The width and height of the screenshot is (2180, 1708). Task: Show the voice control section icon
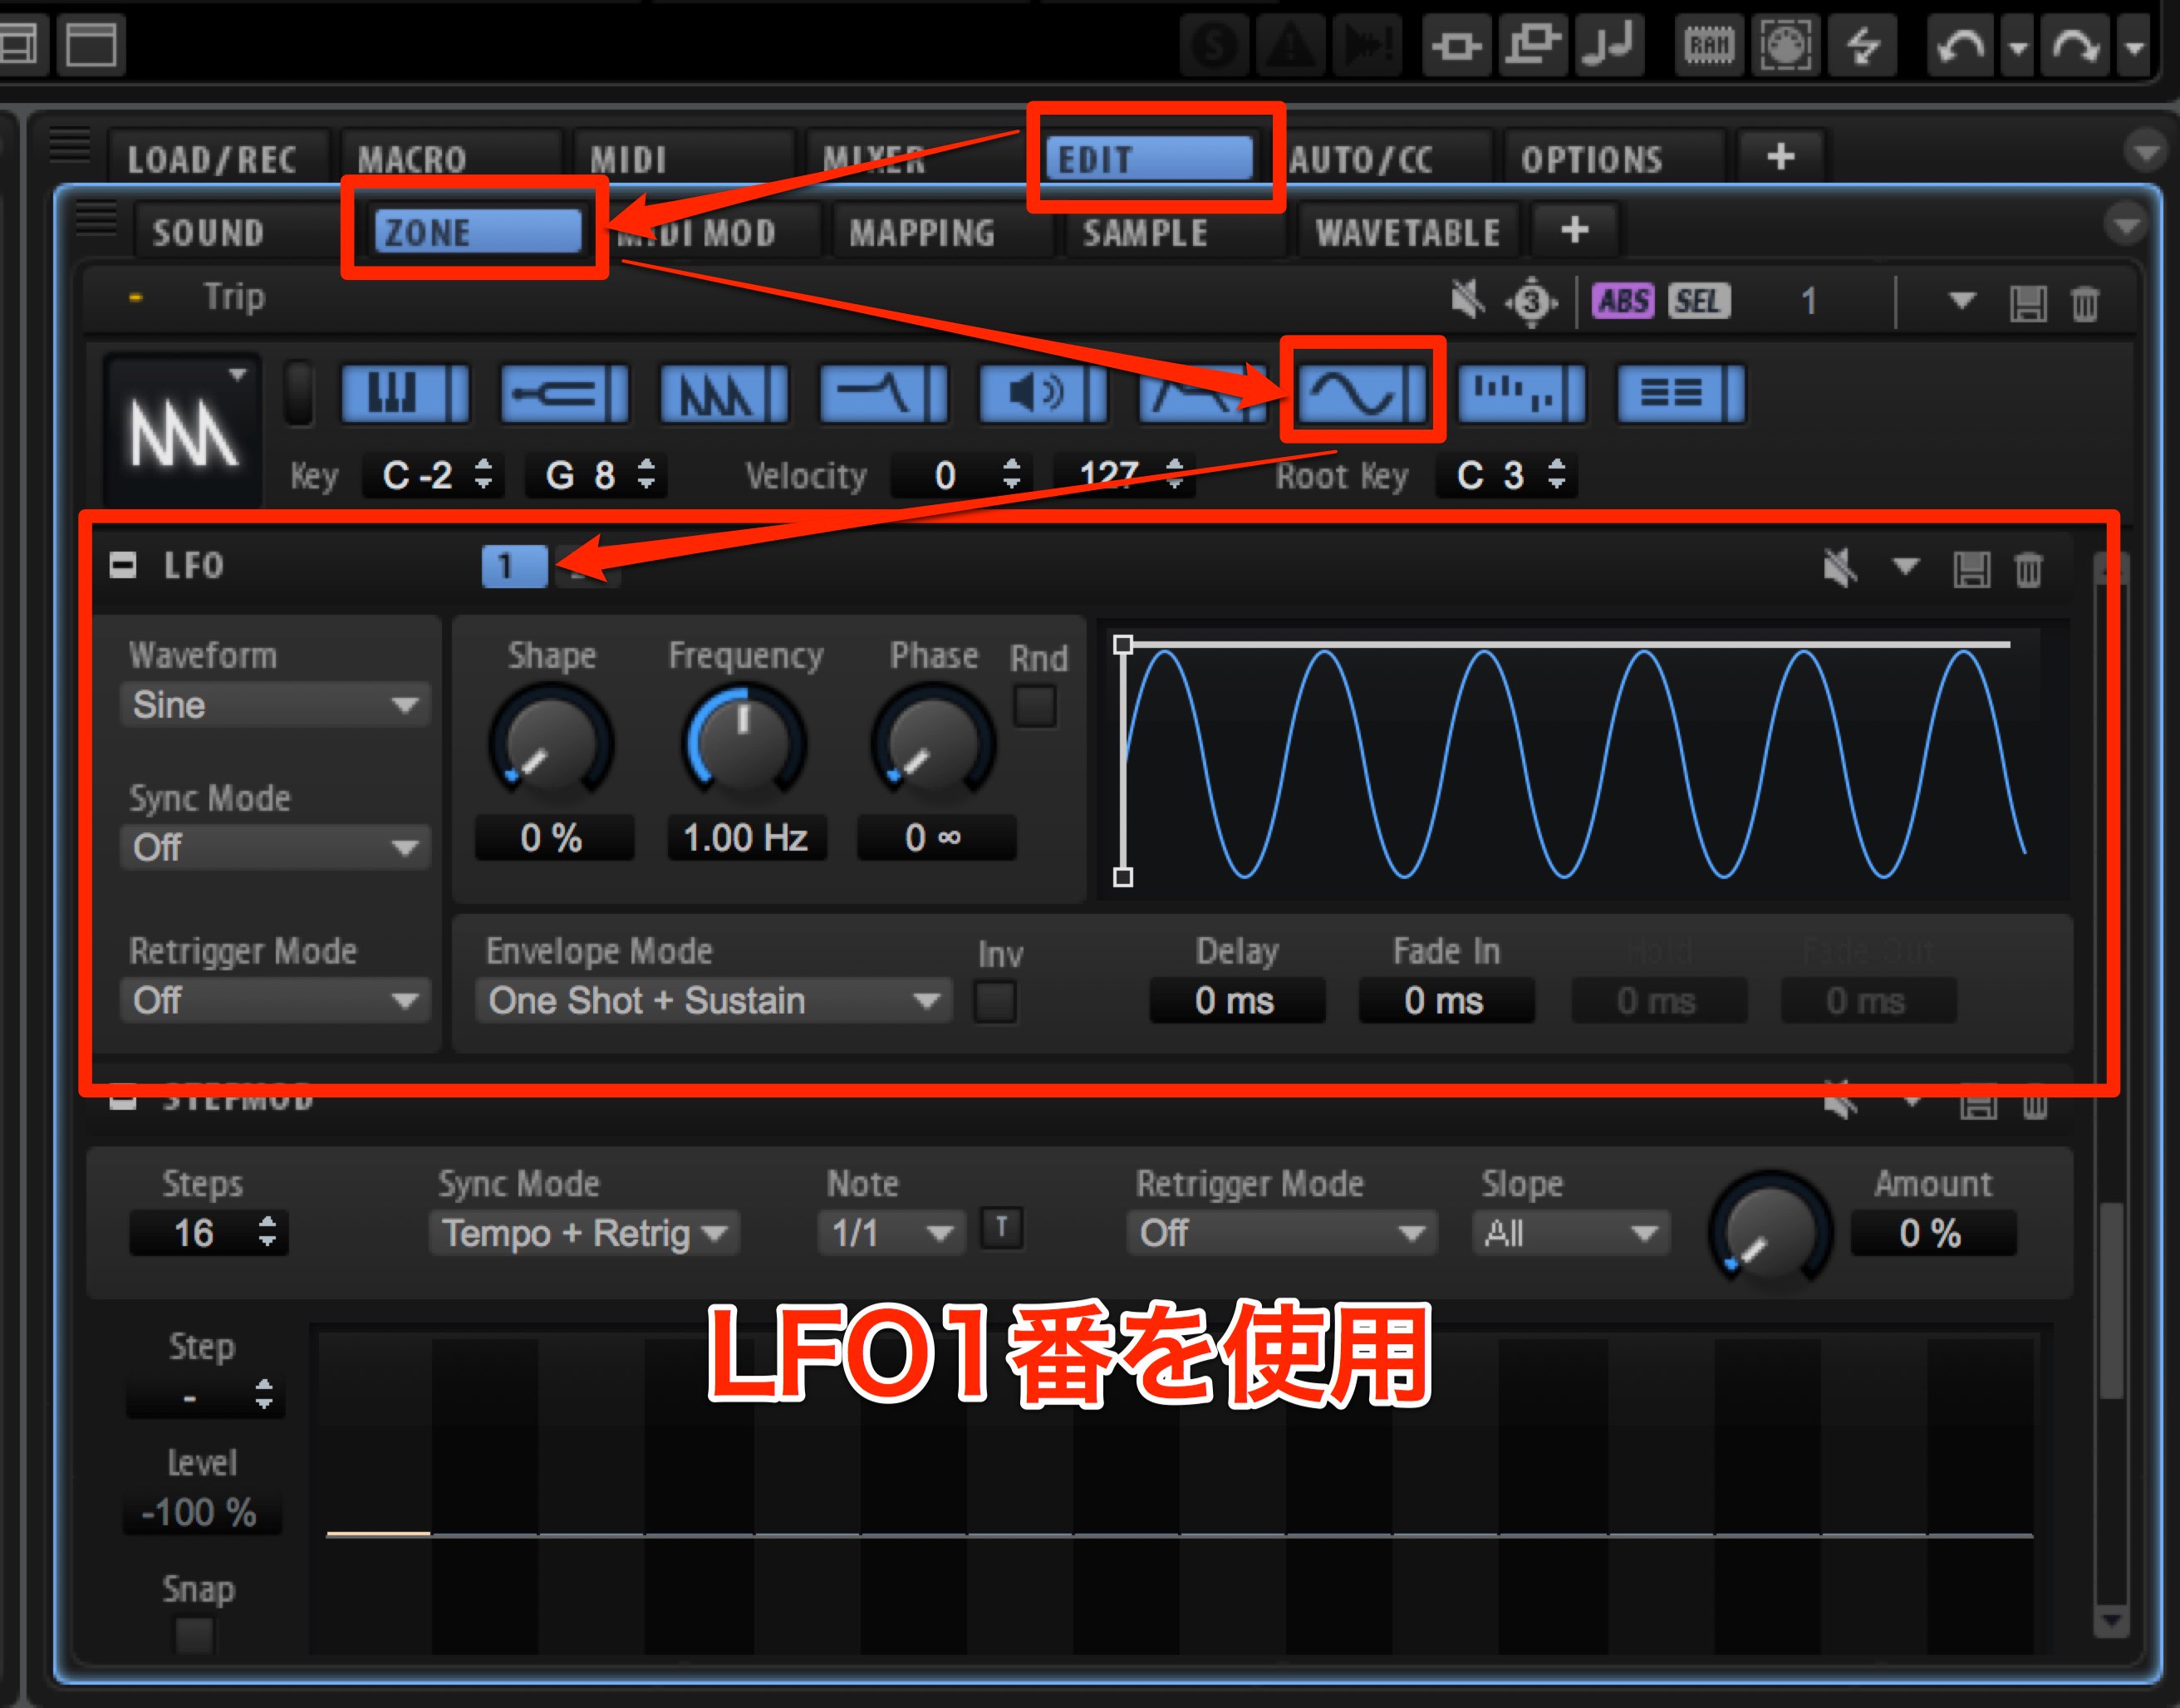(406, 394)
